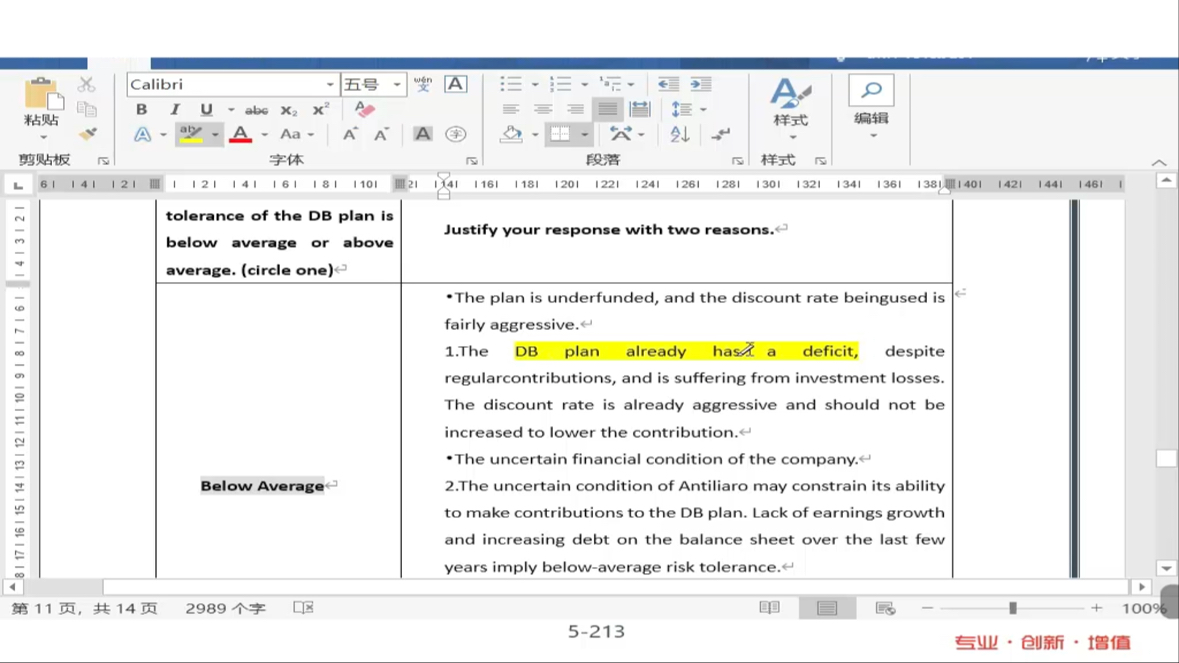Toggle Italic formatting

(x=174, y=110)
